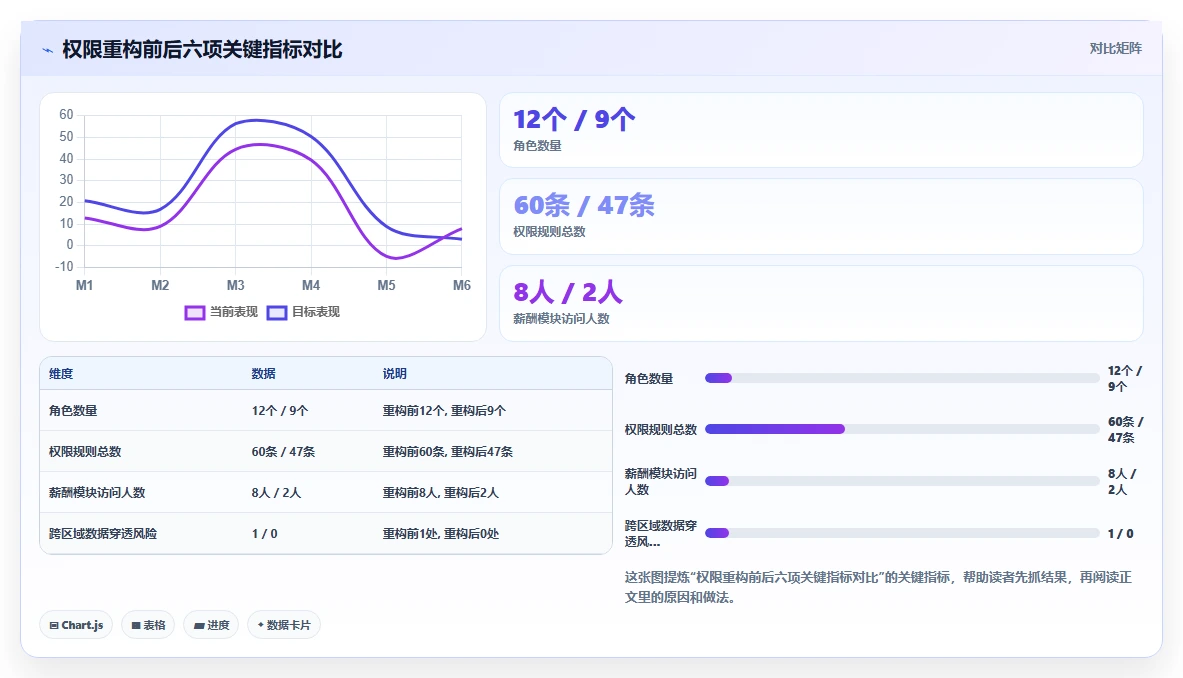Click description 重构前1处, 重构后0处
Screen dimensions: 1183x678
(x=441, y=533)
